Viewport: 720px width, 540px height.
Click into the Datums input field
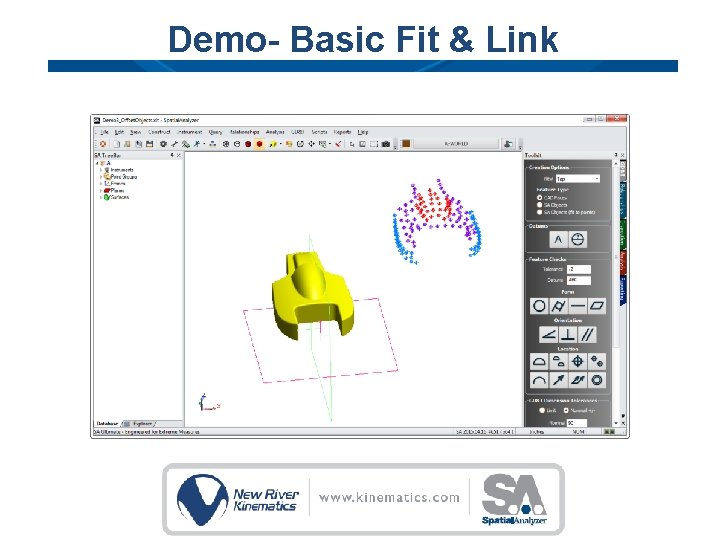(579, 280)
